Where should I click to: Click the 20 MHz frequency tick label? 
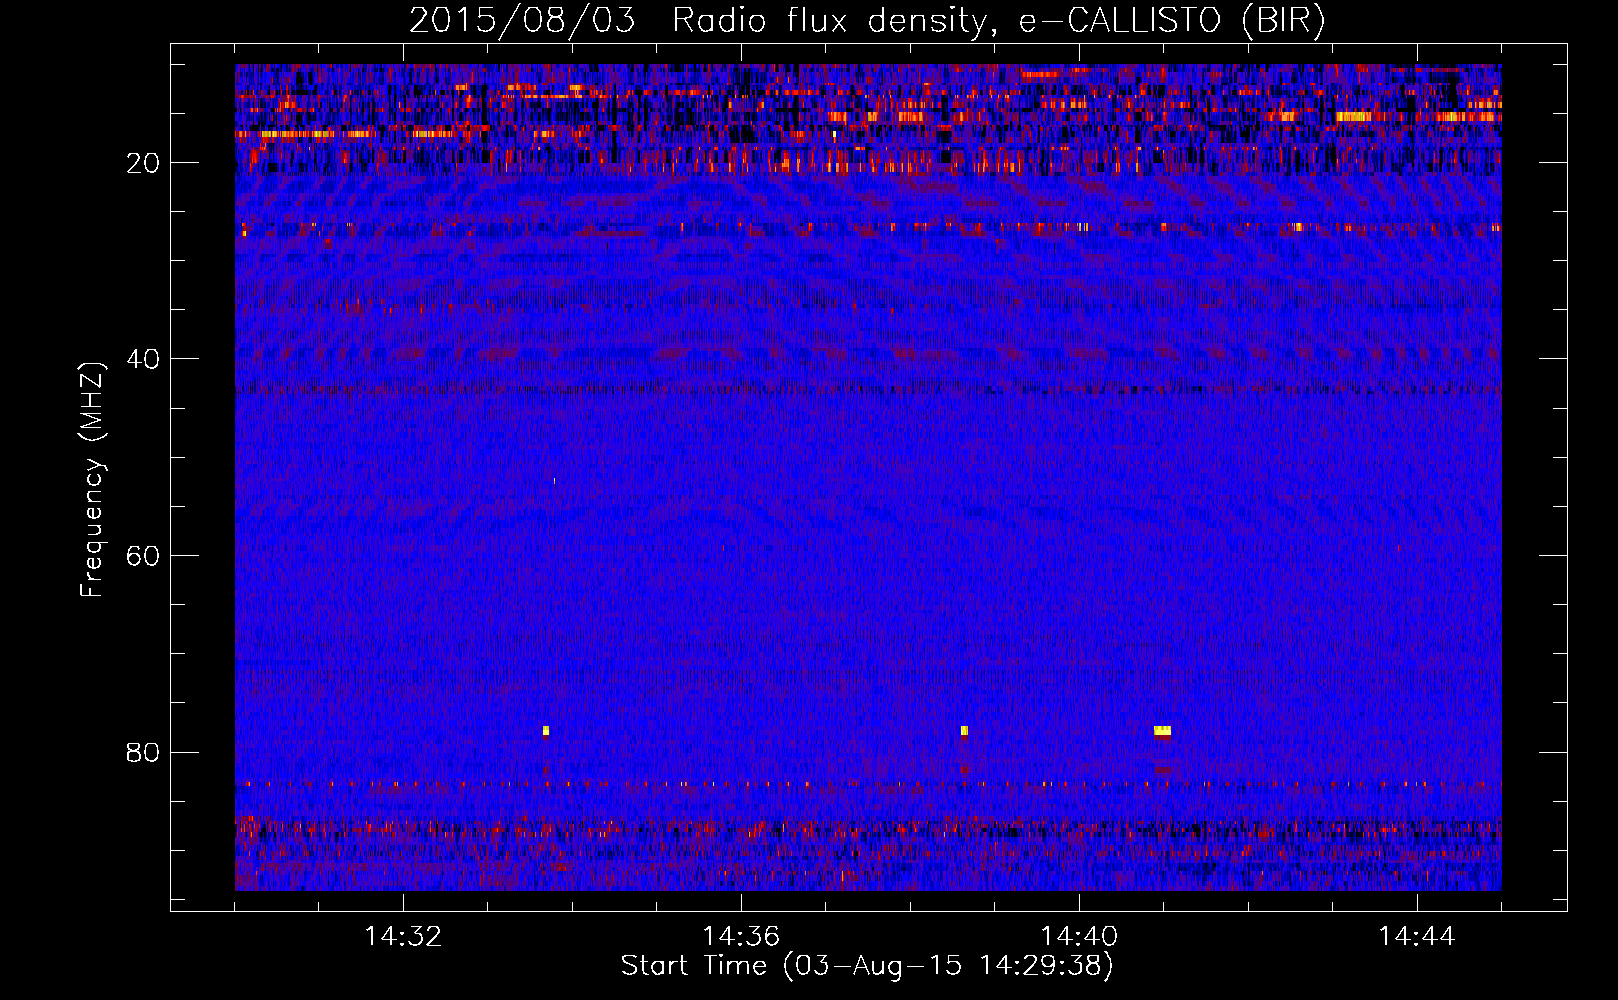click(143, 163)
